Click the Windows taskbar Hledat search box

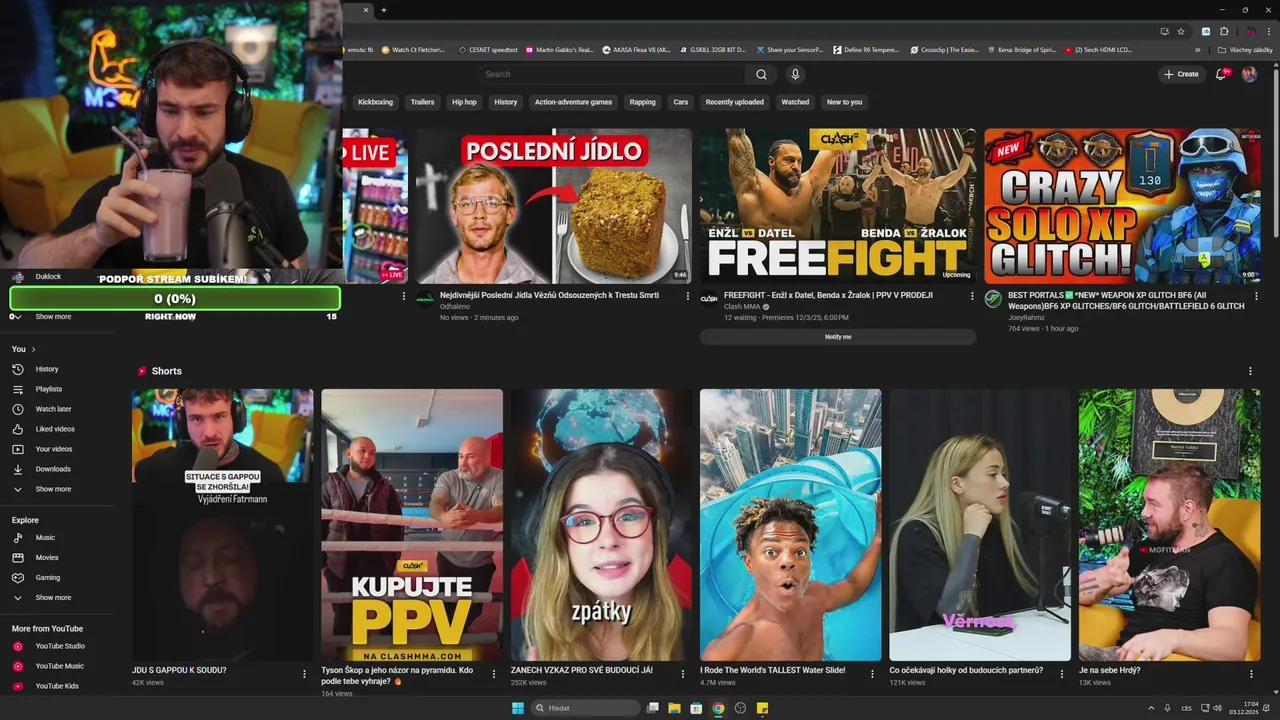[x=585, y=708]
